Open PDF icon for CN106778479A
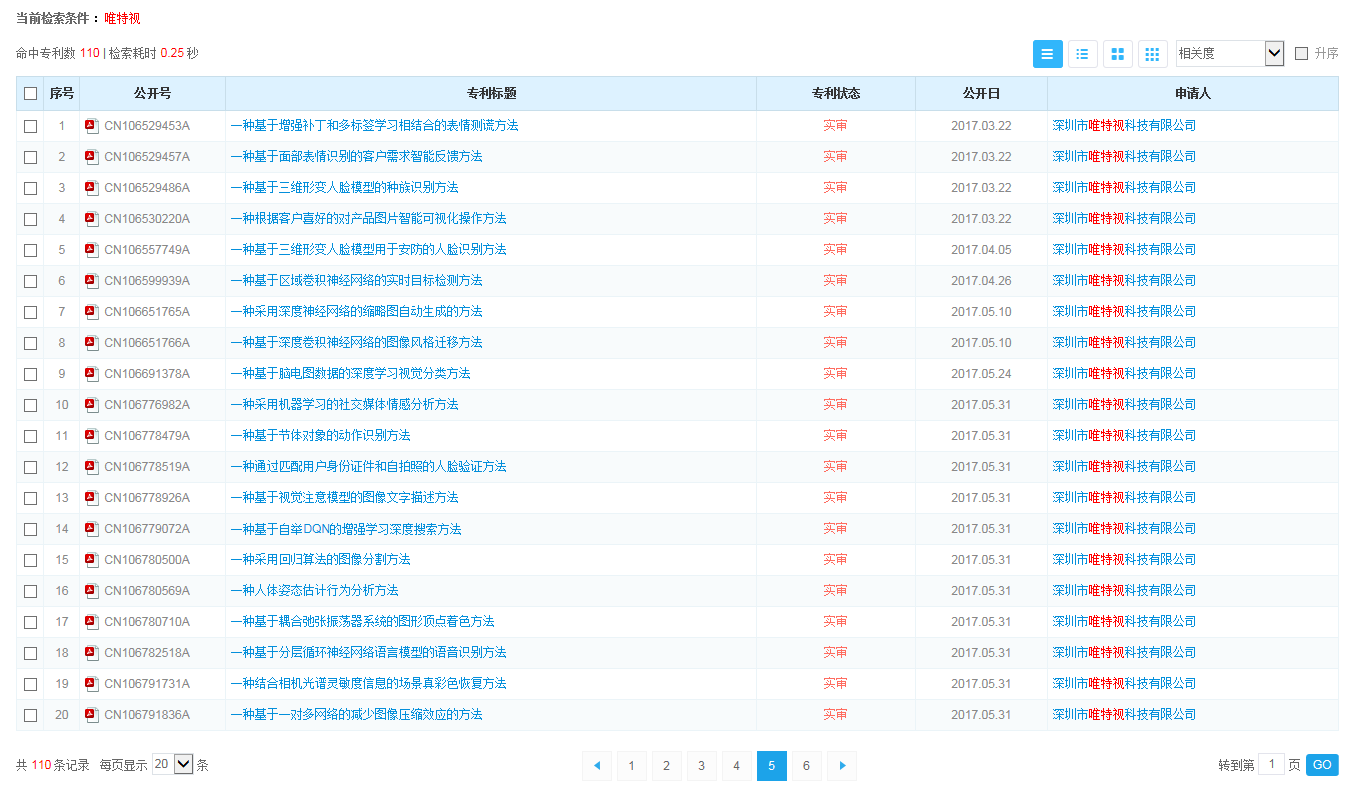Image resolution: width=1355 pixels, height=798 pixels. pos(92,436)
